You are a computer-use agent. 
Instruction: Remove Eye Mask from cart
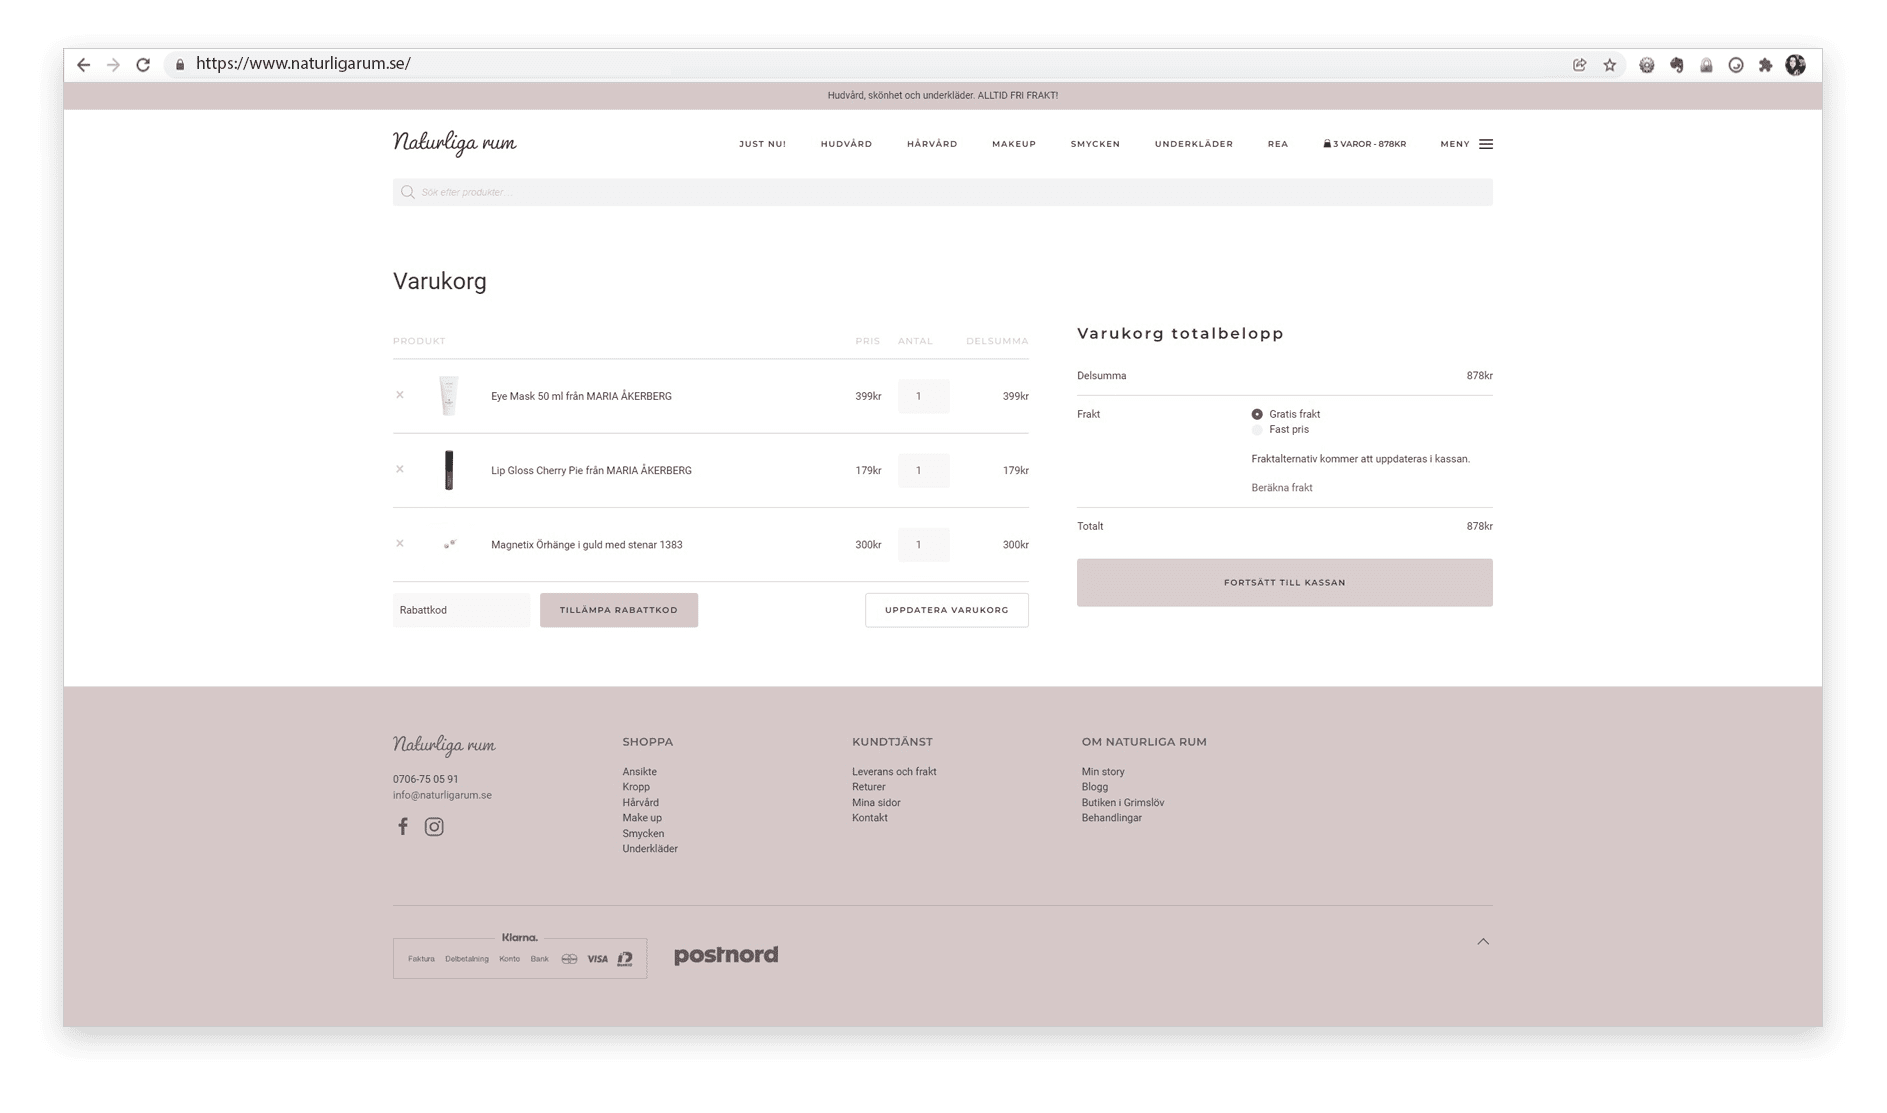click(400, 395)
